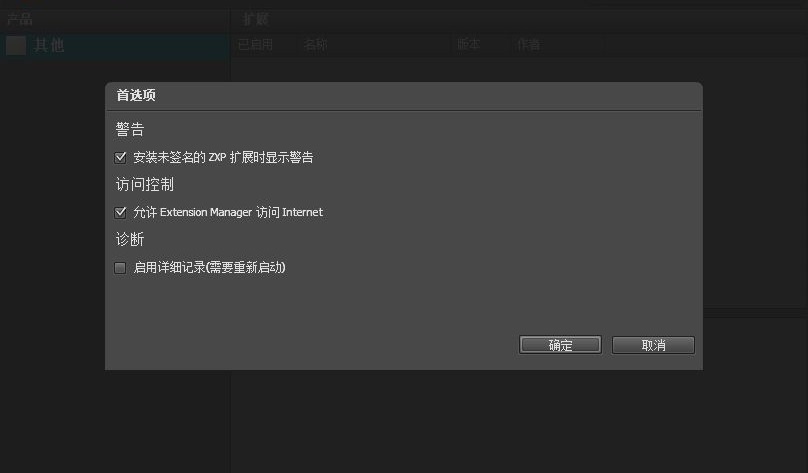Screen dimensions: 808x473
Task: Click the 启用详细记录(需要重新启动) label
Action: [x=209, y=267]
